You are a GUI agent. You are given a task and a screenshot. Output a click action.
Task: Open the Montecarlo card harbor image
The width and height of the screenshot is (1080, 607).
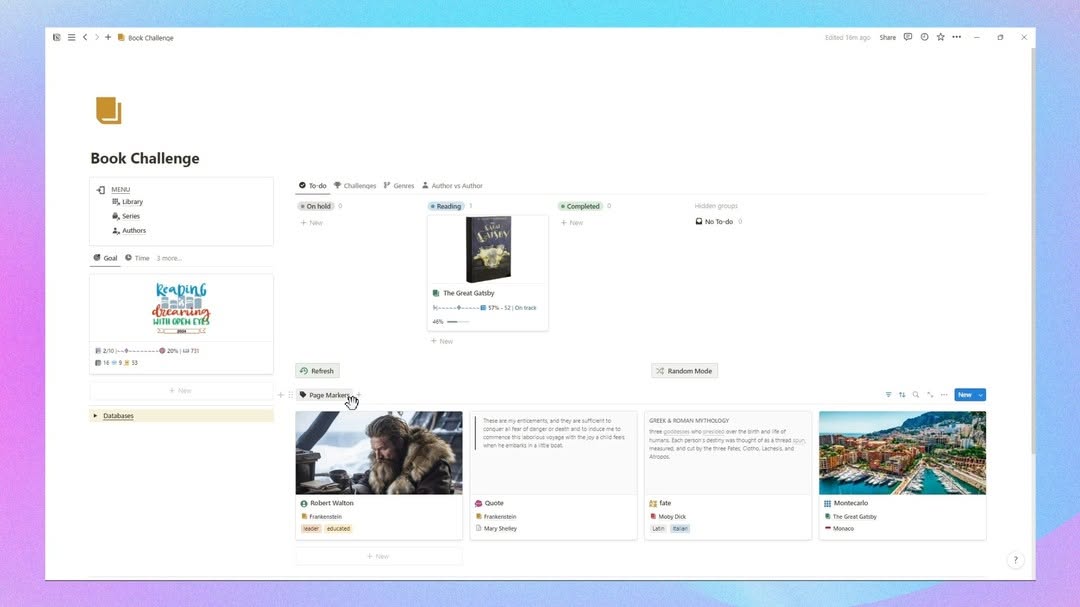(902, 453)
